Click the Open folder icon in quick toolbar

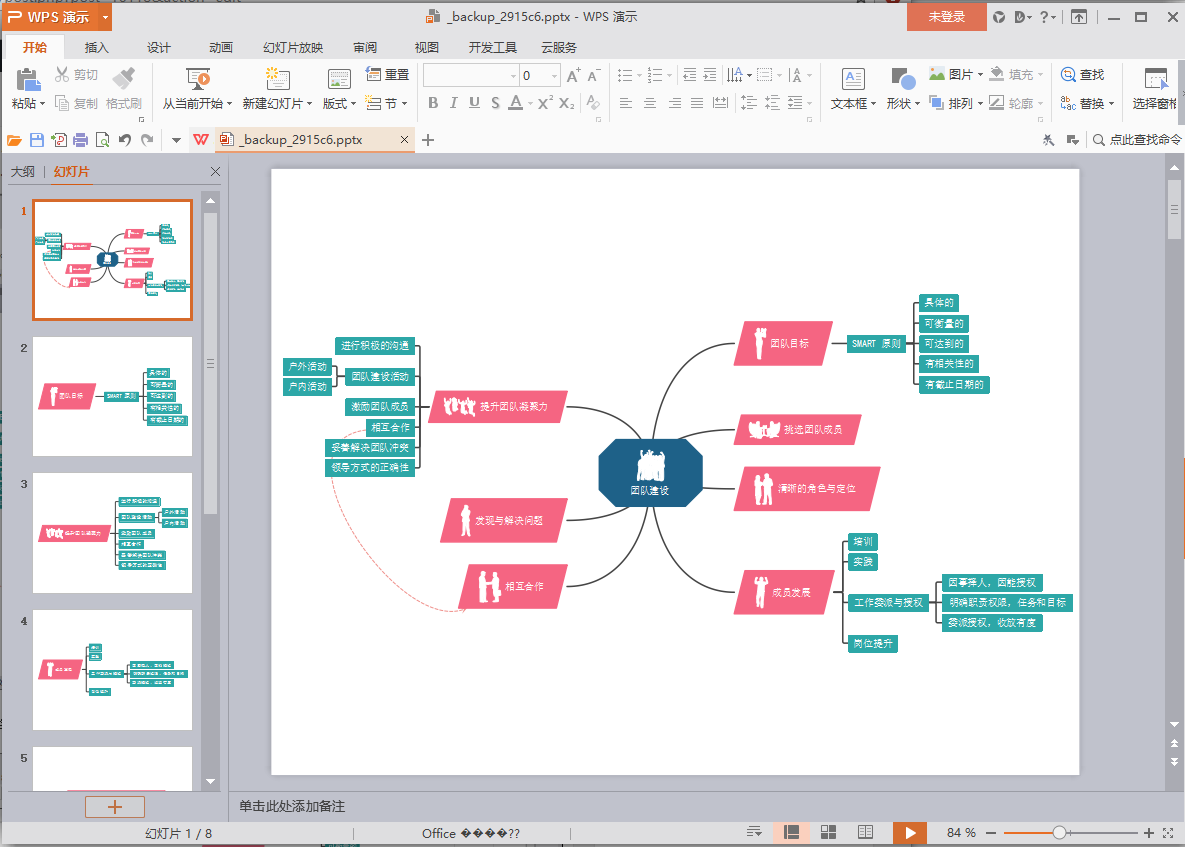(x=14, y=140)
